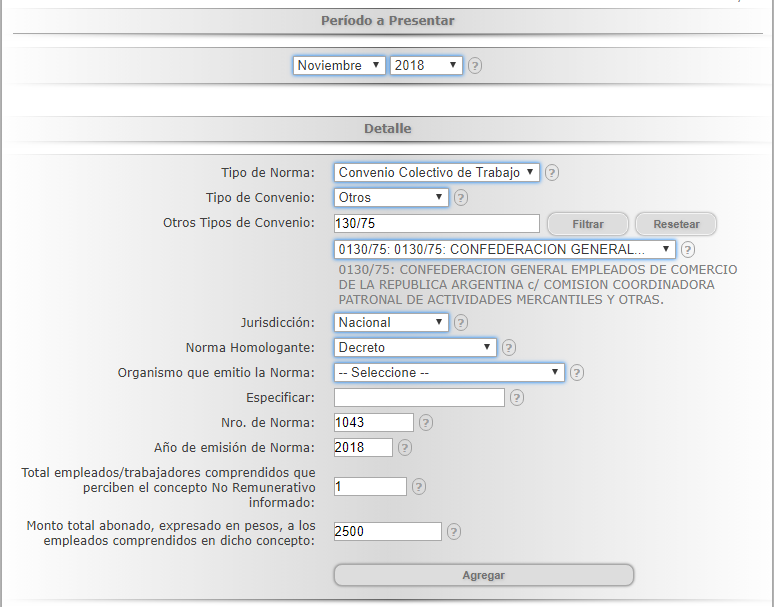Screen dimensions: 774x607
Task: Click help icon beside Jurisdicción dropdown
Action: click(461, 322)
